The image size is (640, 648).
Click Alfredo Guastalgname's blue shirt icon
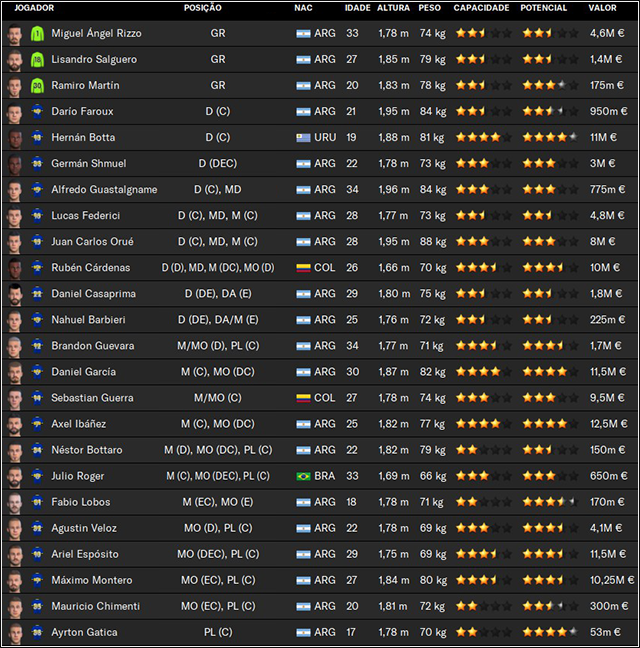(x=37, y=190)
